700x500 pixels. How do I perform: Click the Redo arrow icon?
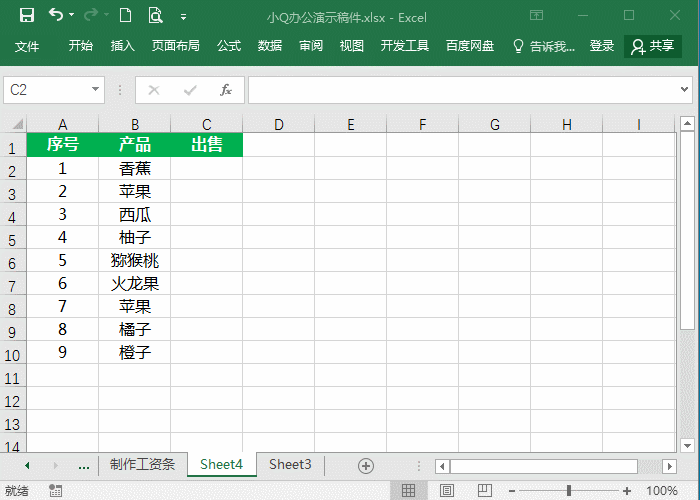pos(91,15)
